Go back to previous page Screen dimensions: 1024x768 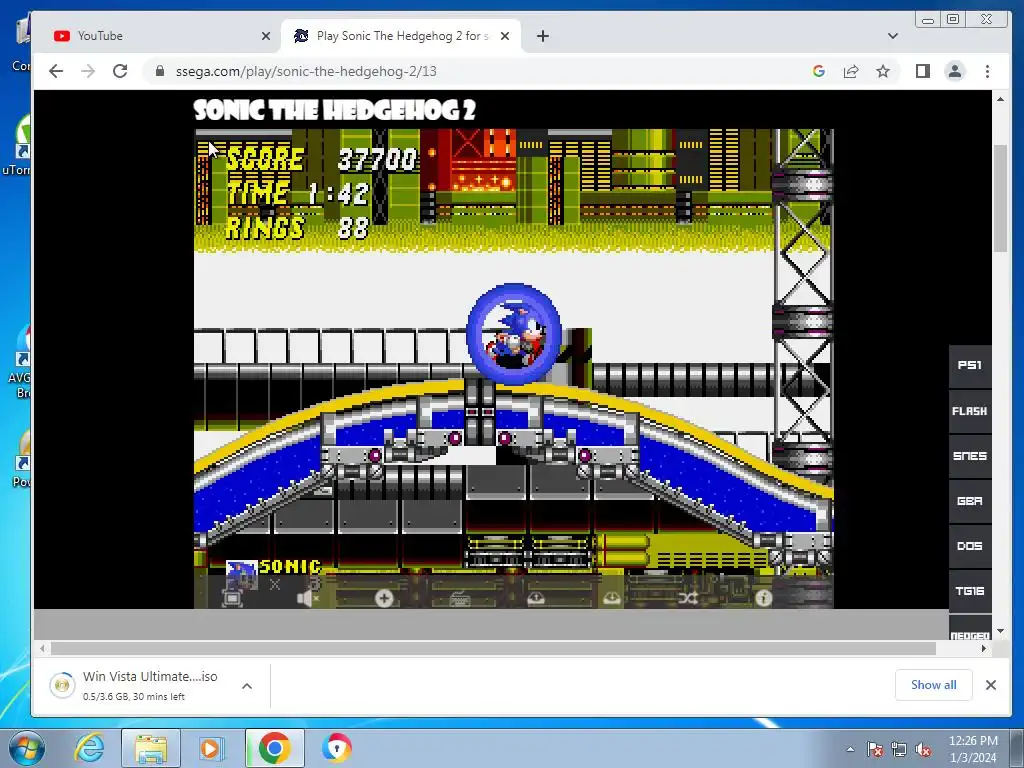click(56, 71)
